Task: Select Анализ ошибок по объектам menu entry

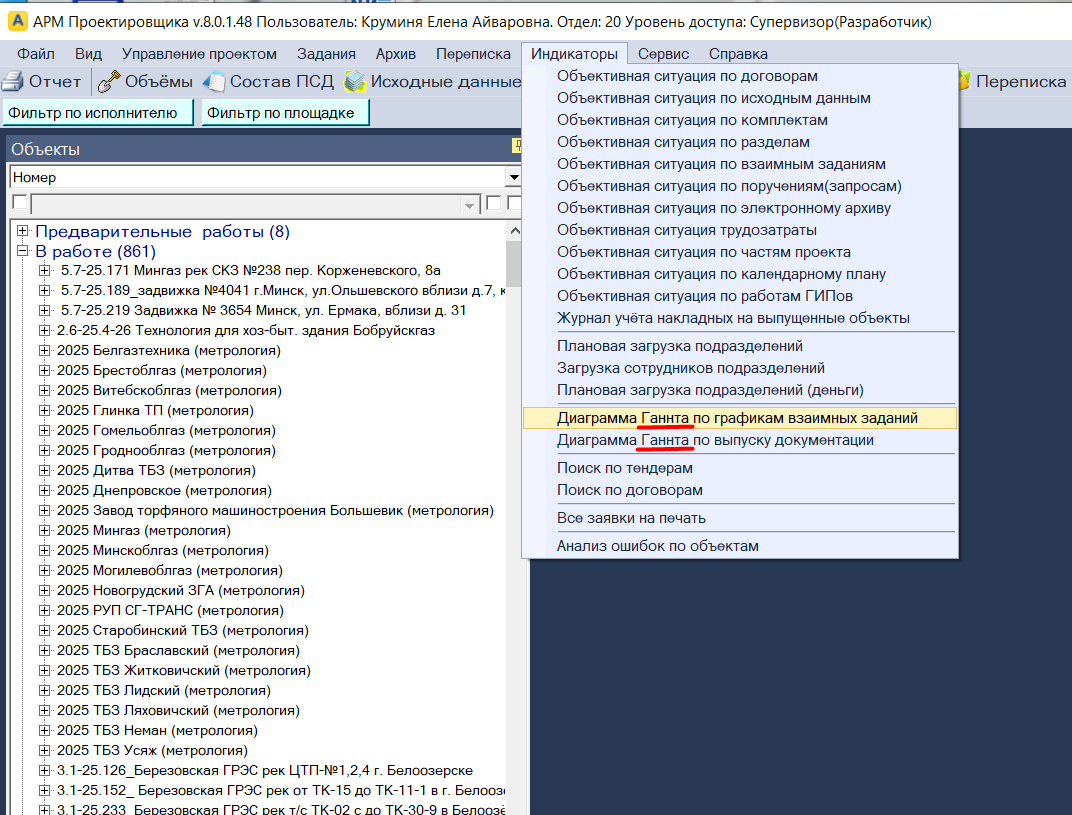Action: click(657, 546)
